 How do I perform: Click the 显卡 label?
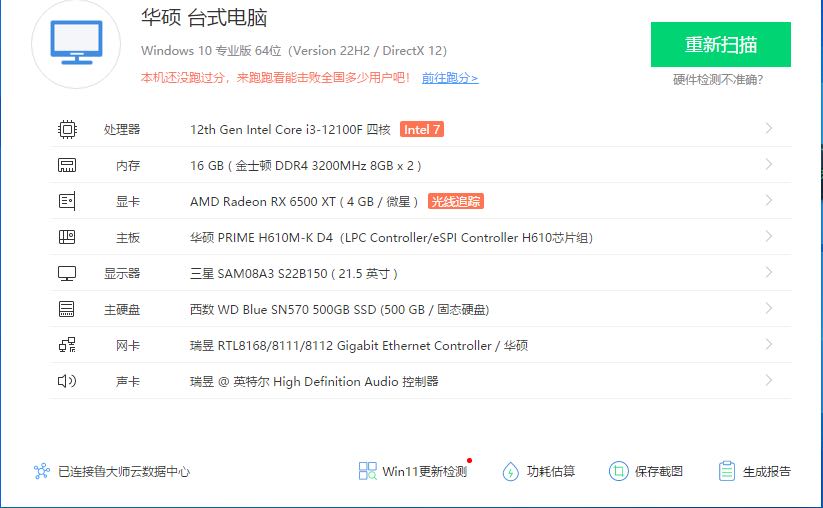pyautogui.click(x=128, y=202)
